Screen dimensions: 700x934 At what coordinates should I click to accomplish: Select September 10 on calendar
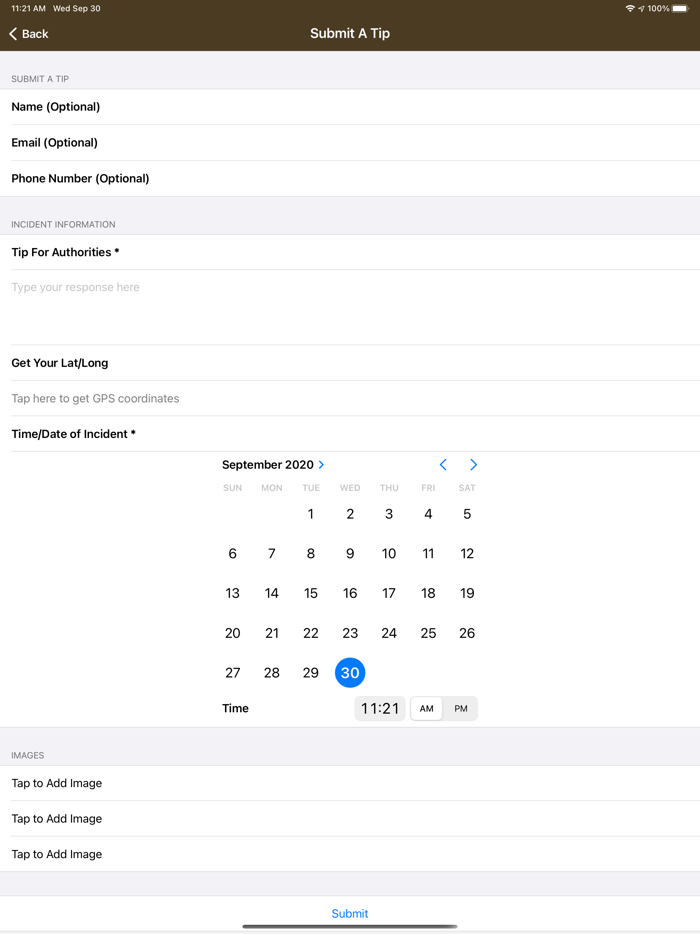tap(389, 553)
